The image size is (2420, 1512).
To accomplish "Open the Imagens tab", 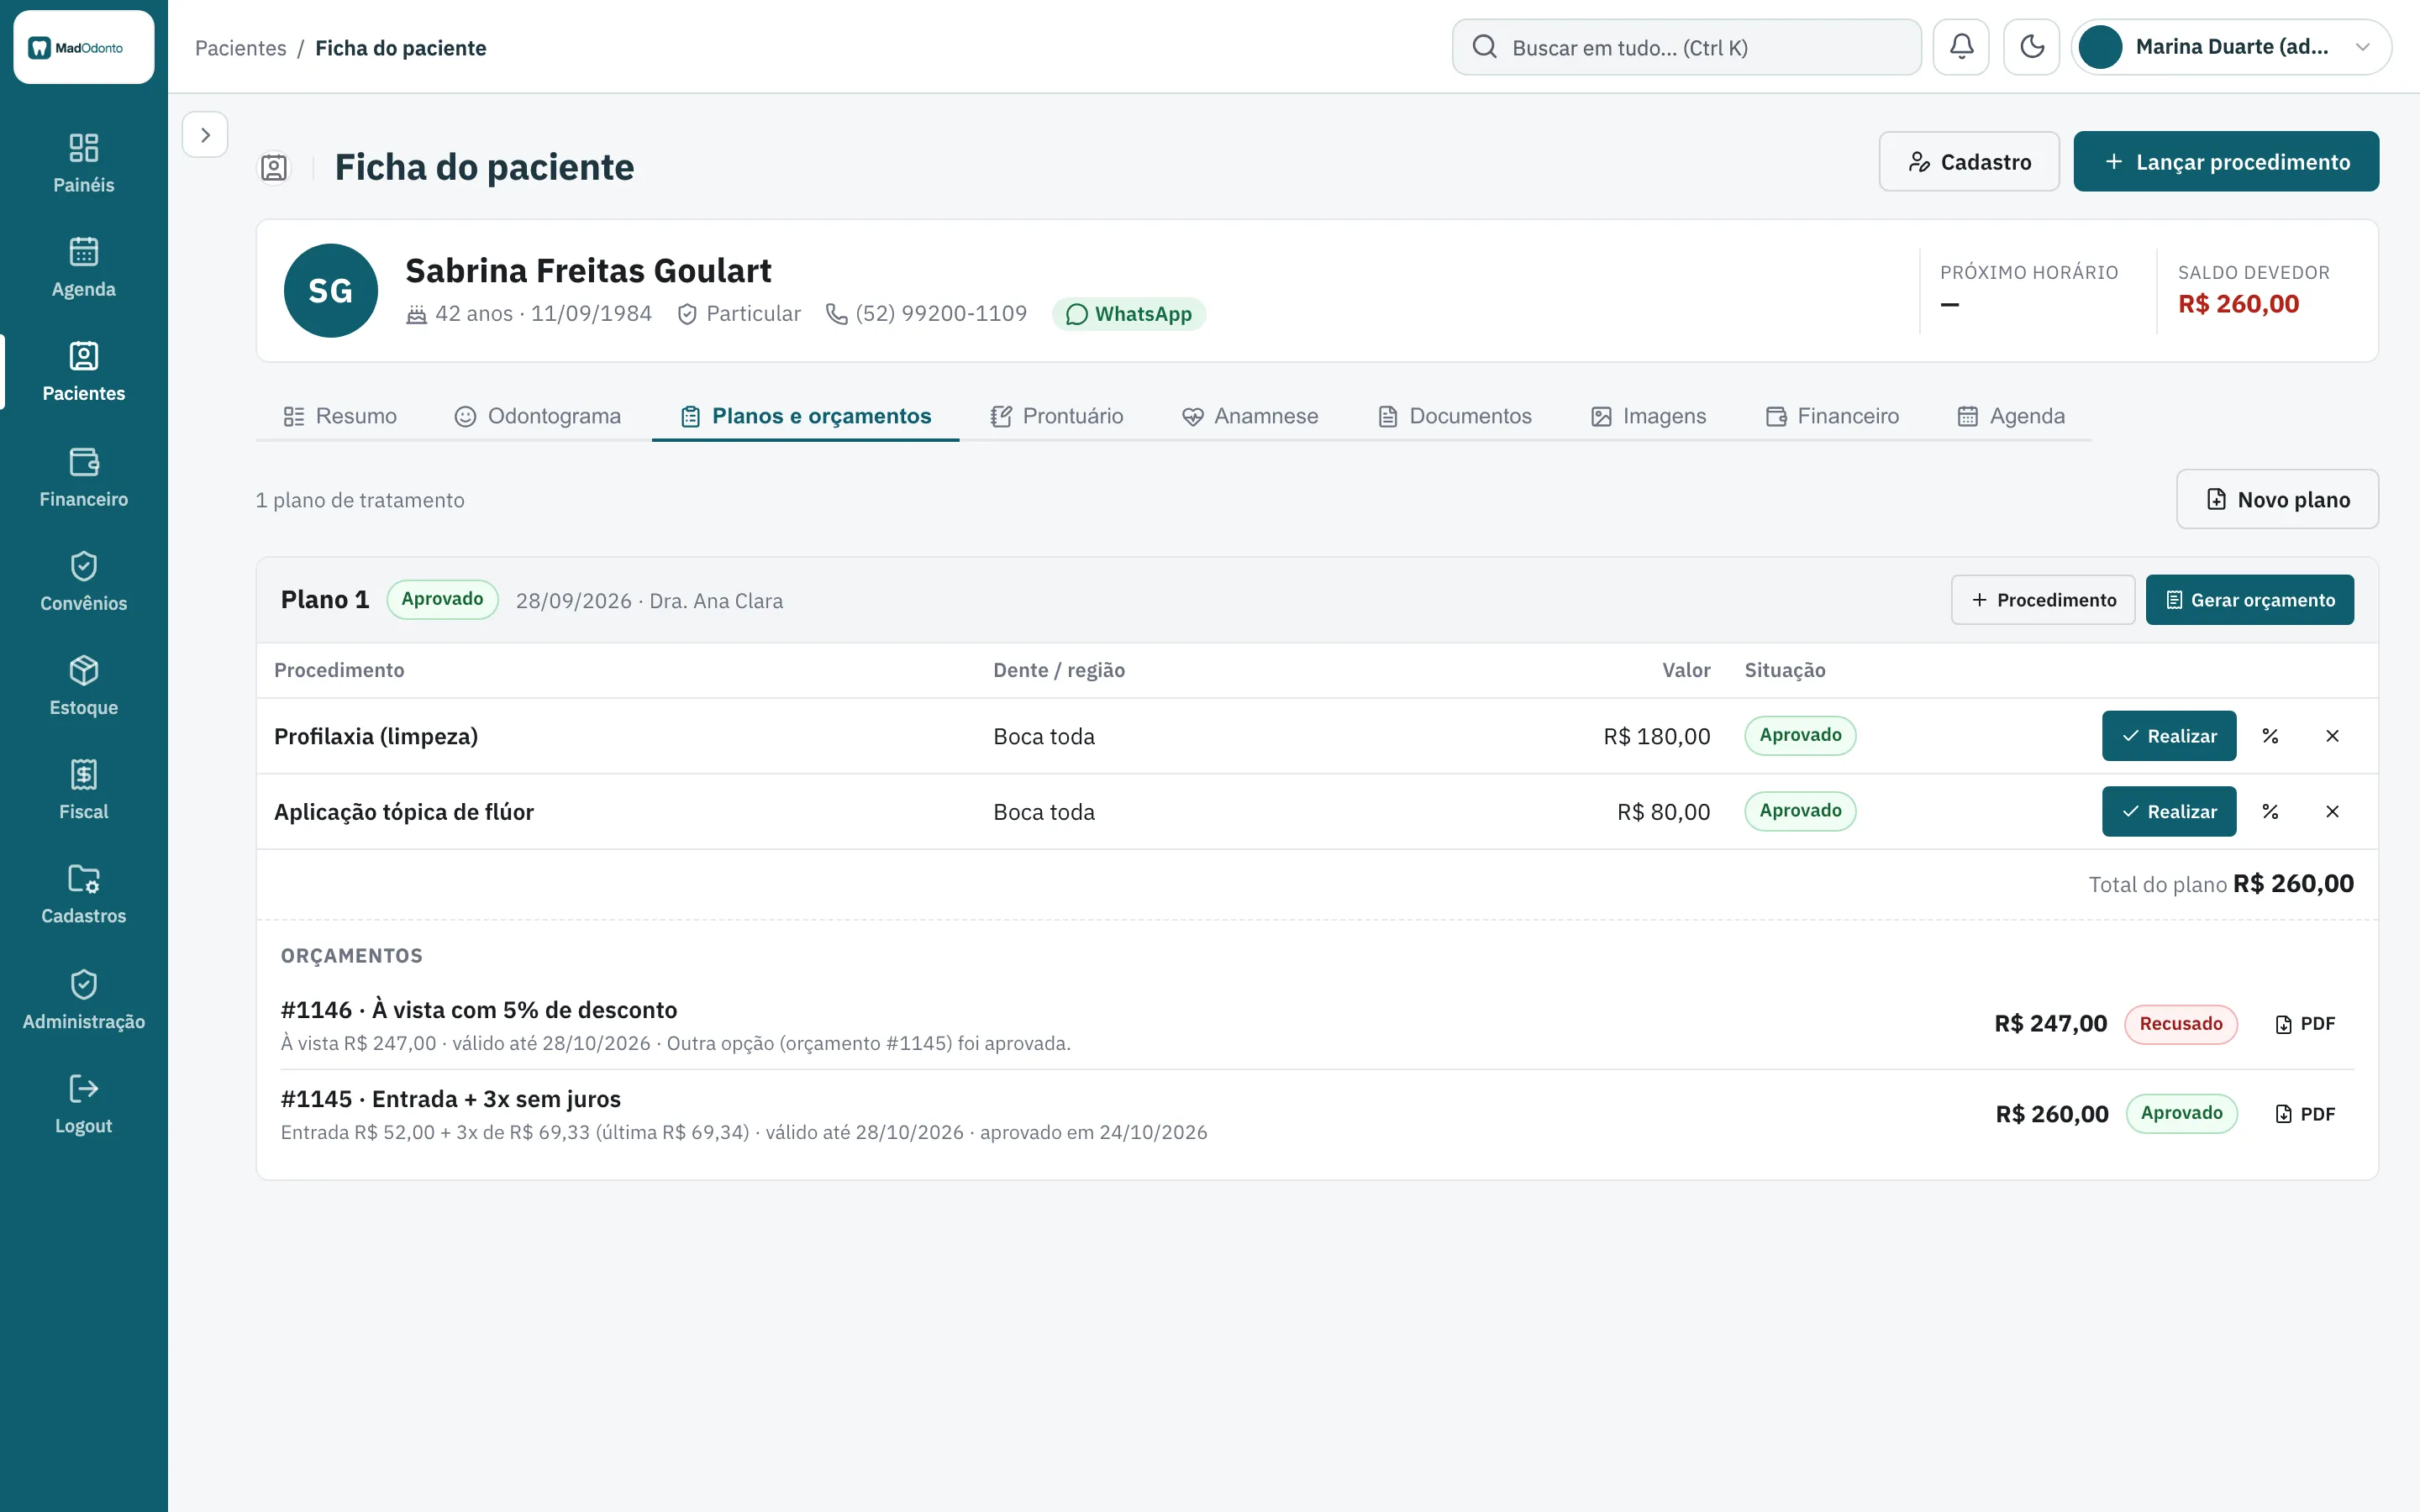I will tap(1648, 416).
